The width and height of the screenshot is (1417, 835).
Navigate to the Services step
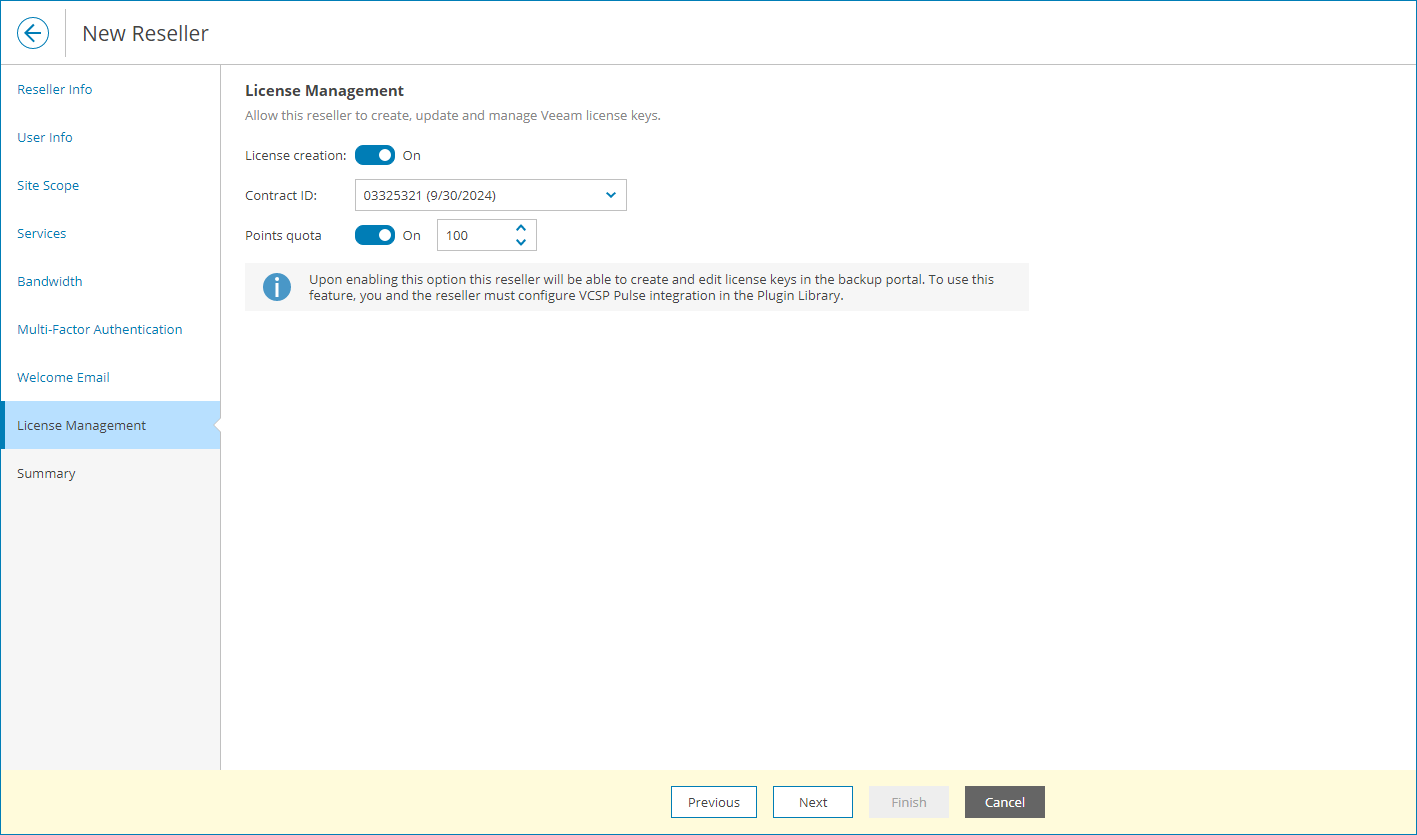click(41, 233)
